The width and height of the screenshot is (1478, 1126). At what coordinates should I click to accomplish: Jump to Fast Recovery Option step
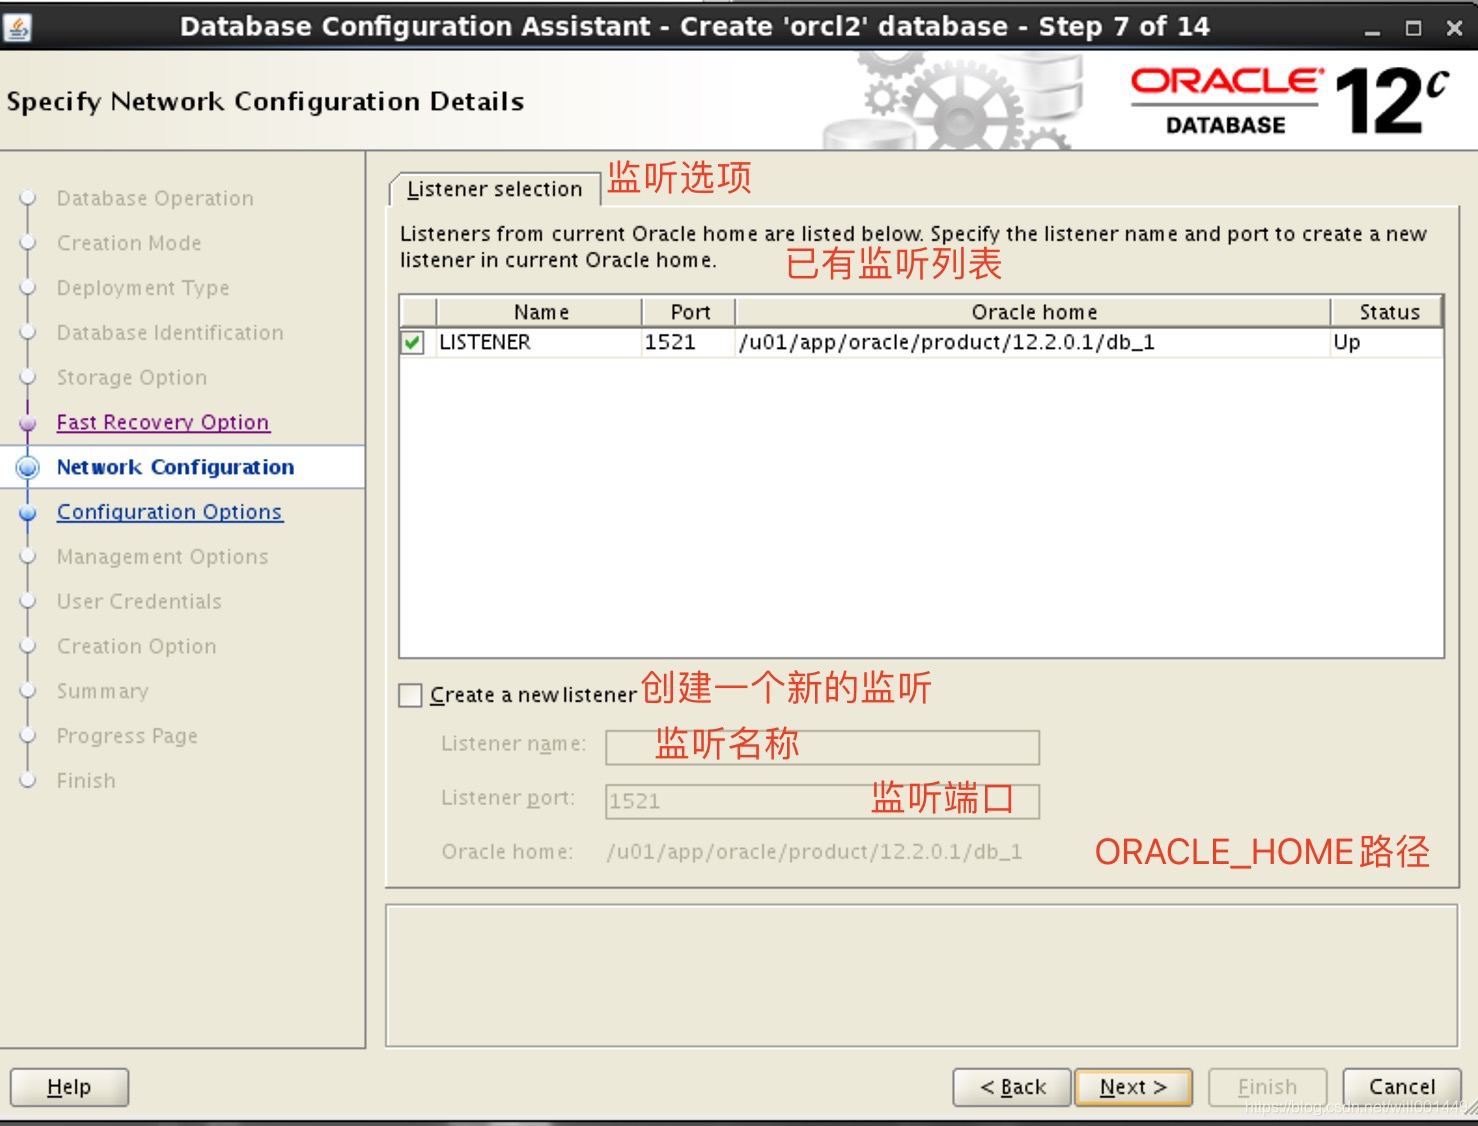pos(163,422)
